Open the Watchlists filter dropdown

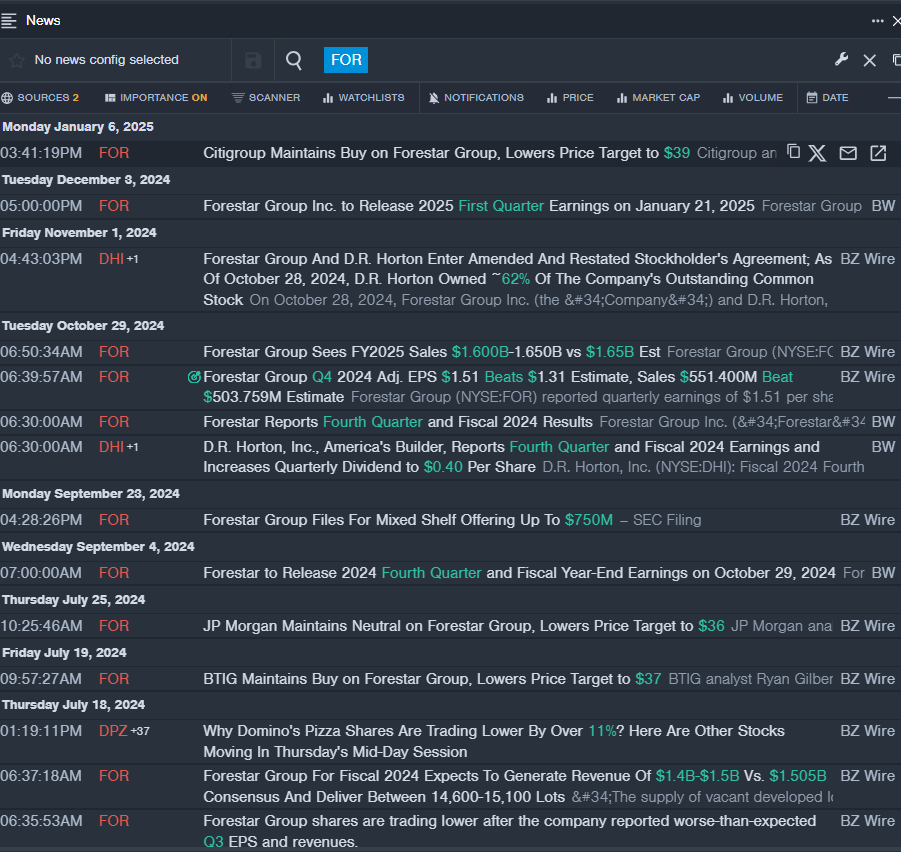tap(363, 98)
